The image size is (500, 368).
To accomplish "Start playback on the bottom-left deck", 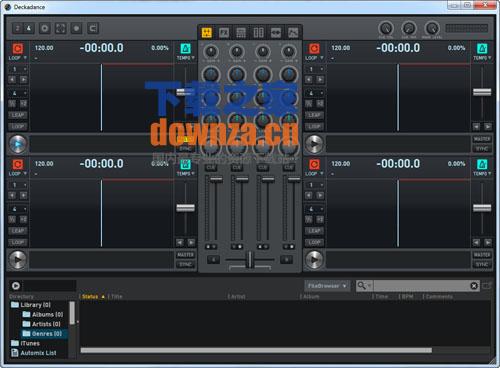I will coord(18,260).
